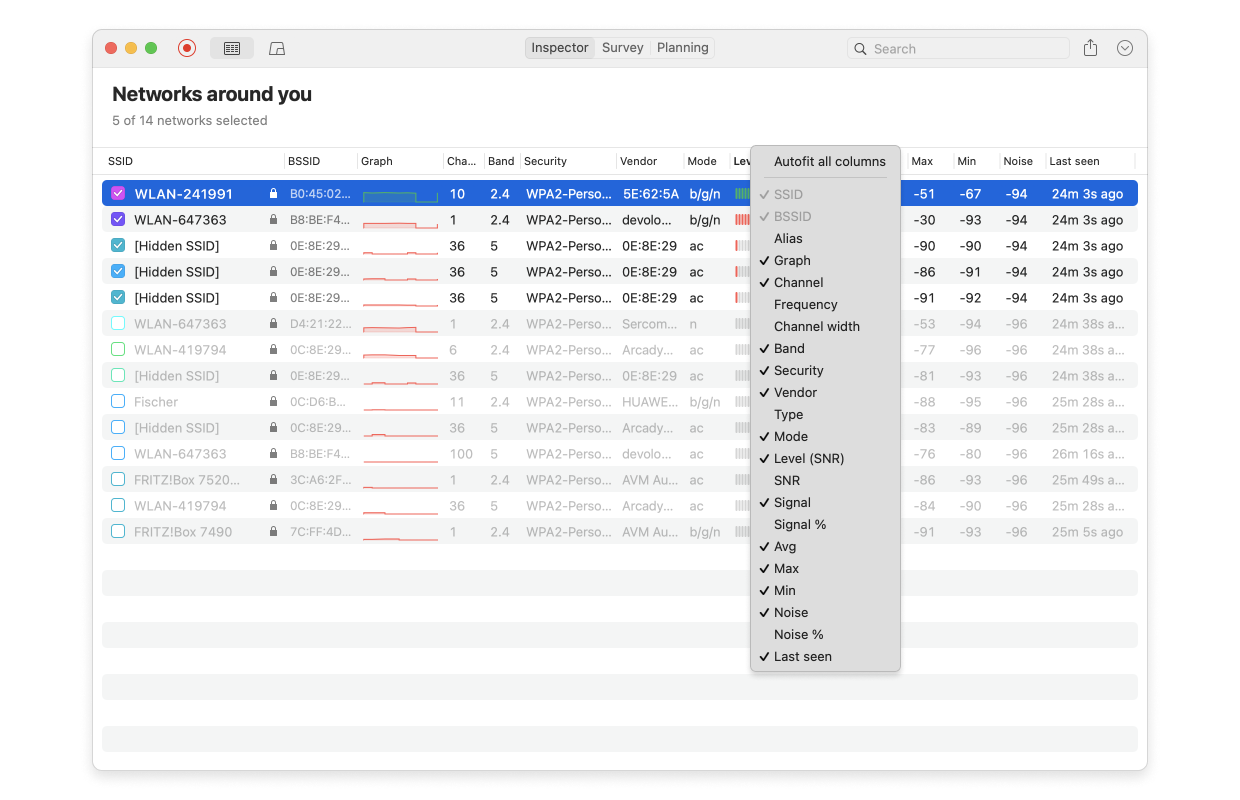
Task: Enable the Frequency column
Action: coord(803,304)
